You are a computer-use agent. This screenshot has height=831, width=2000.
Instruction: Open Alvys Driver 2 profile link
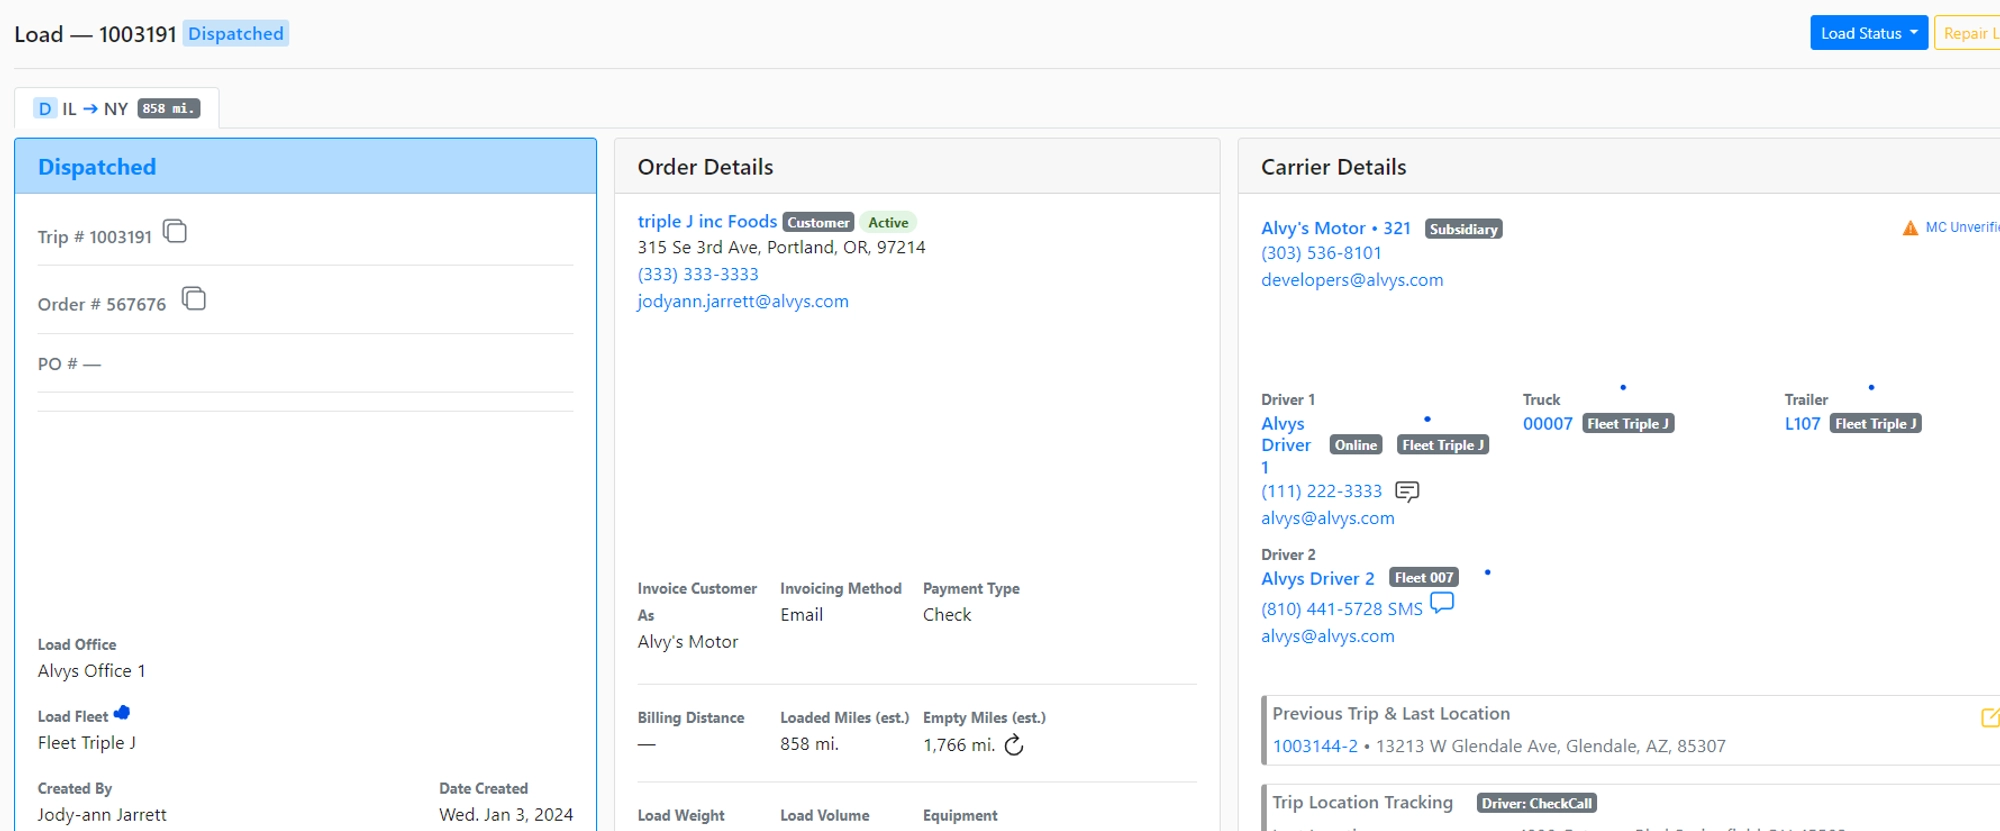[1318, 578]
